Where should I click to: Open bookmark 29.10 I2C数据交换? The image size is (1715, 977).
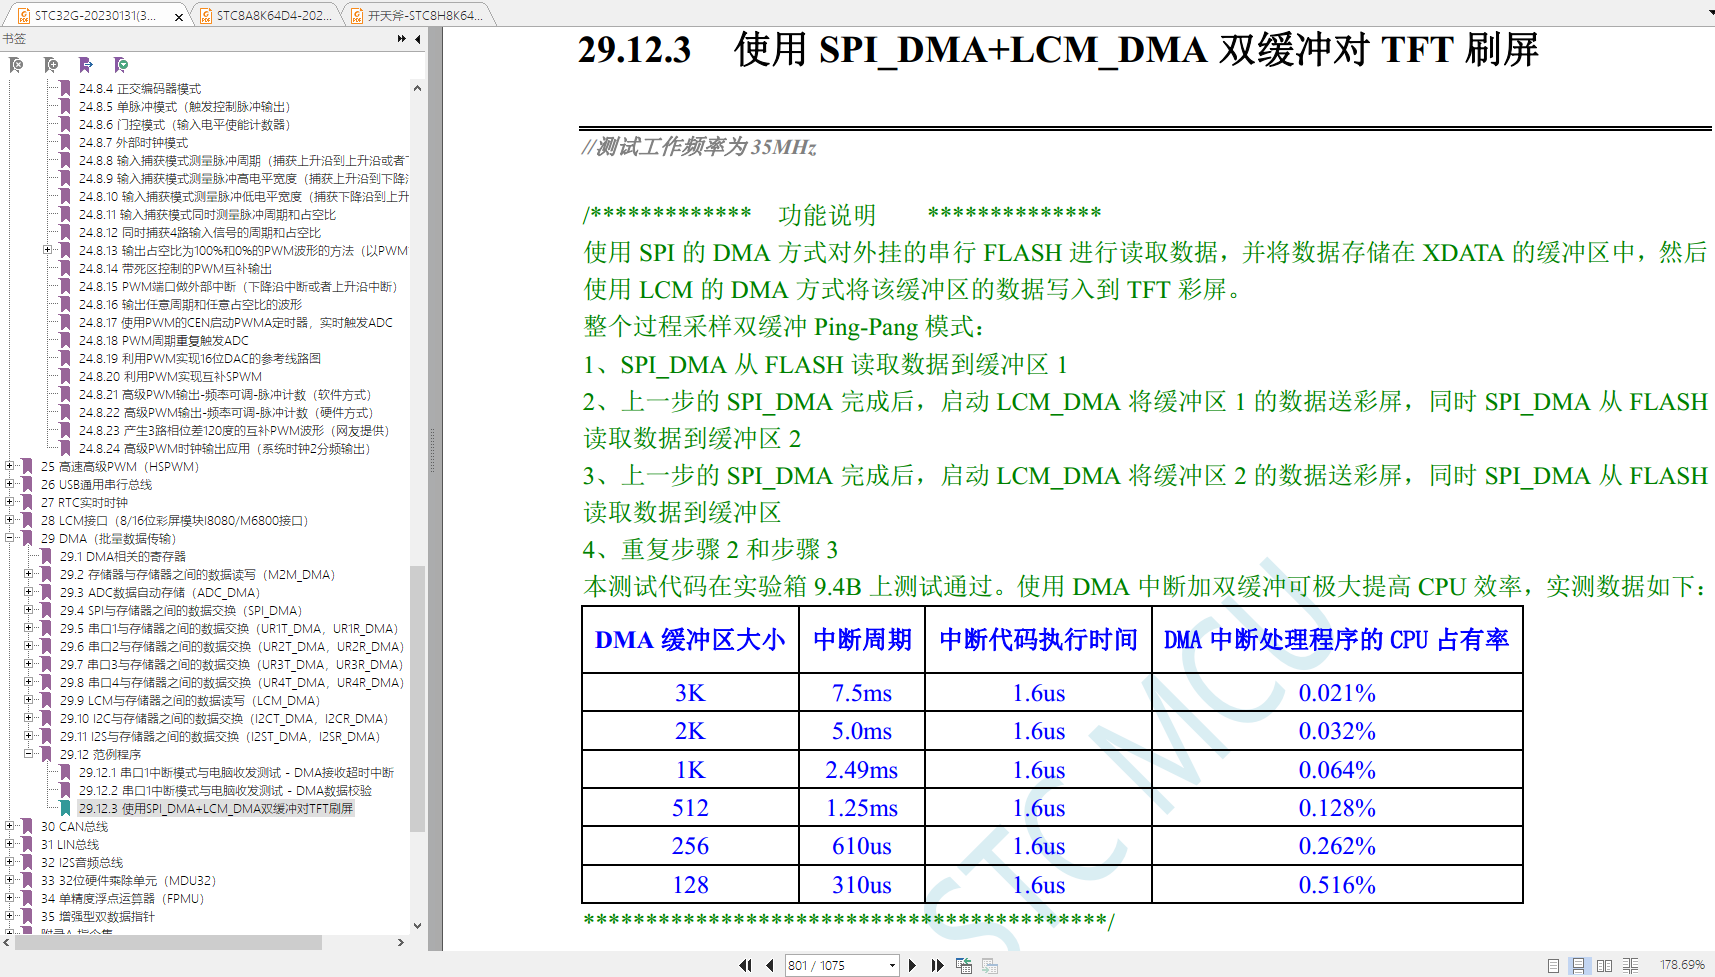point(223,719)
